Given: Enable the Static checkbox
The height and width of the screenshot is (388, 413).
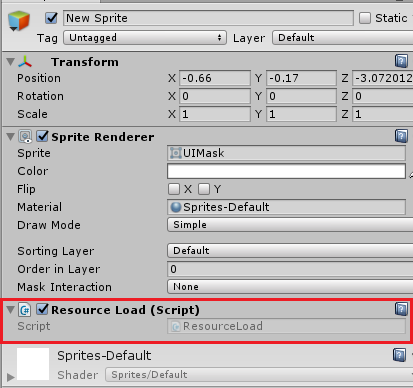Looking at the screenshot, I should point(365,18).
